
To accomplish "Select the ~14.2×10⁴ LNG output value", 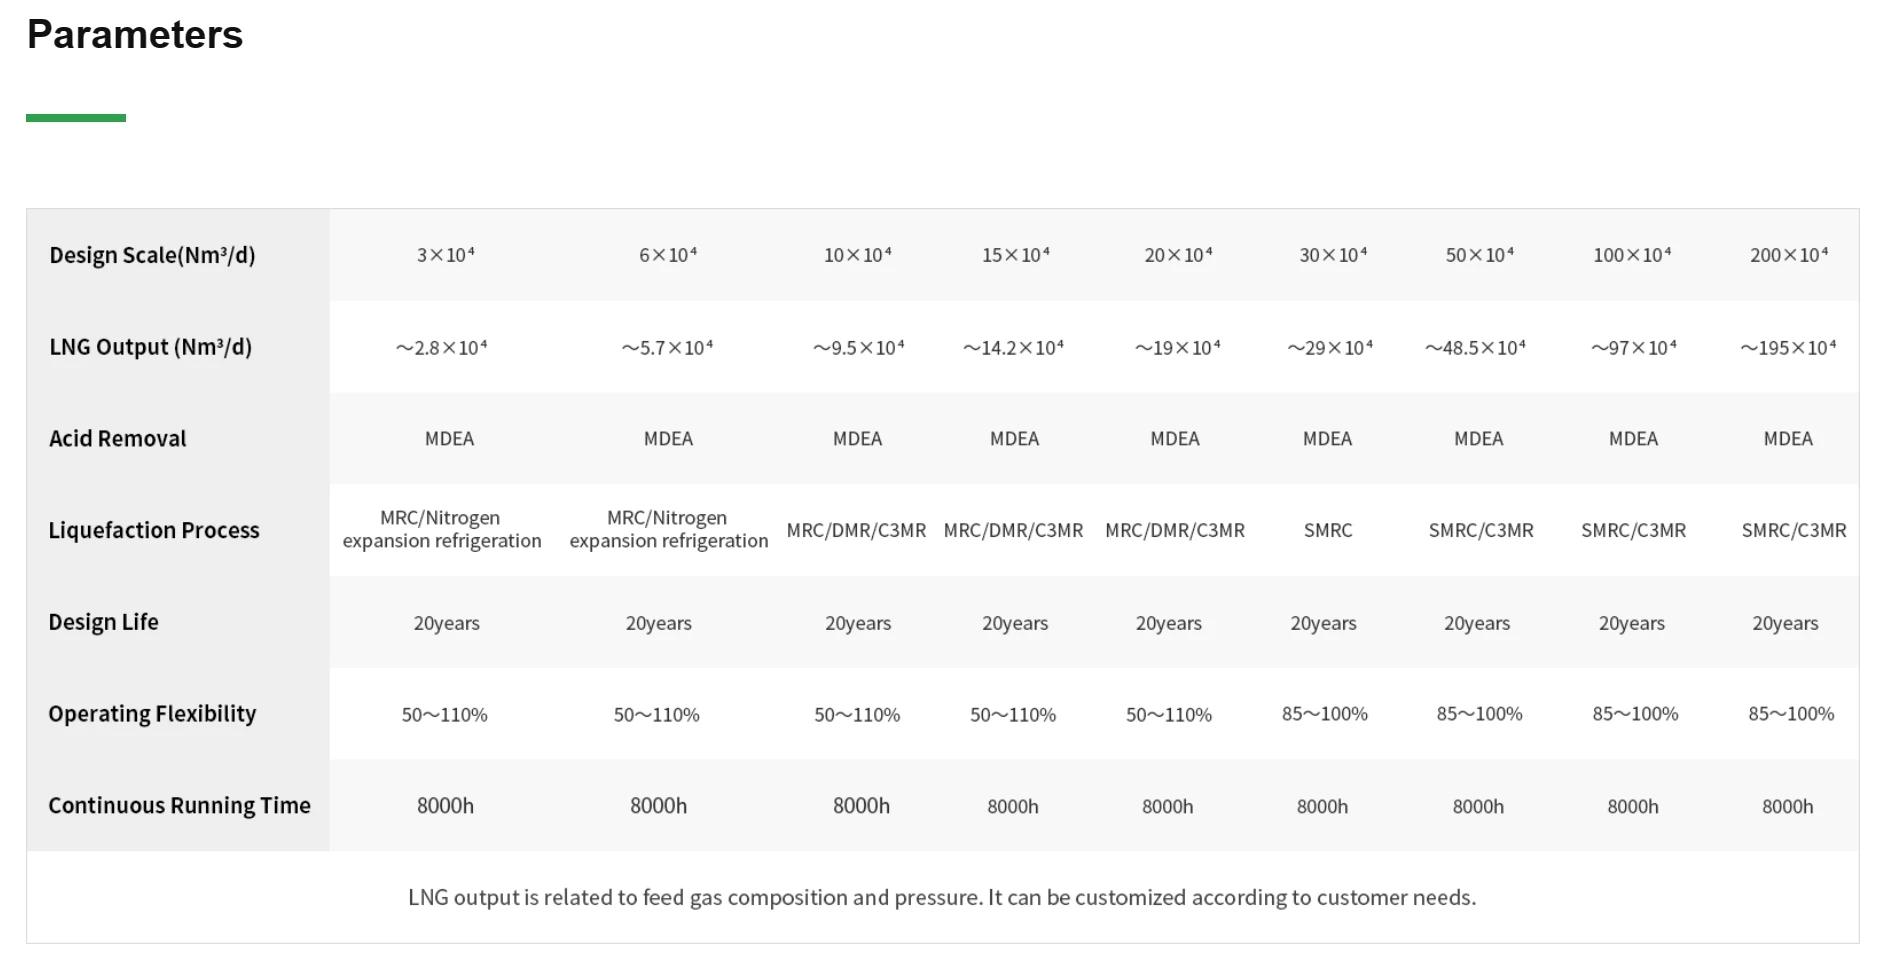I will tap(1013, 348).
